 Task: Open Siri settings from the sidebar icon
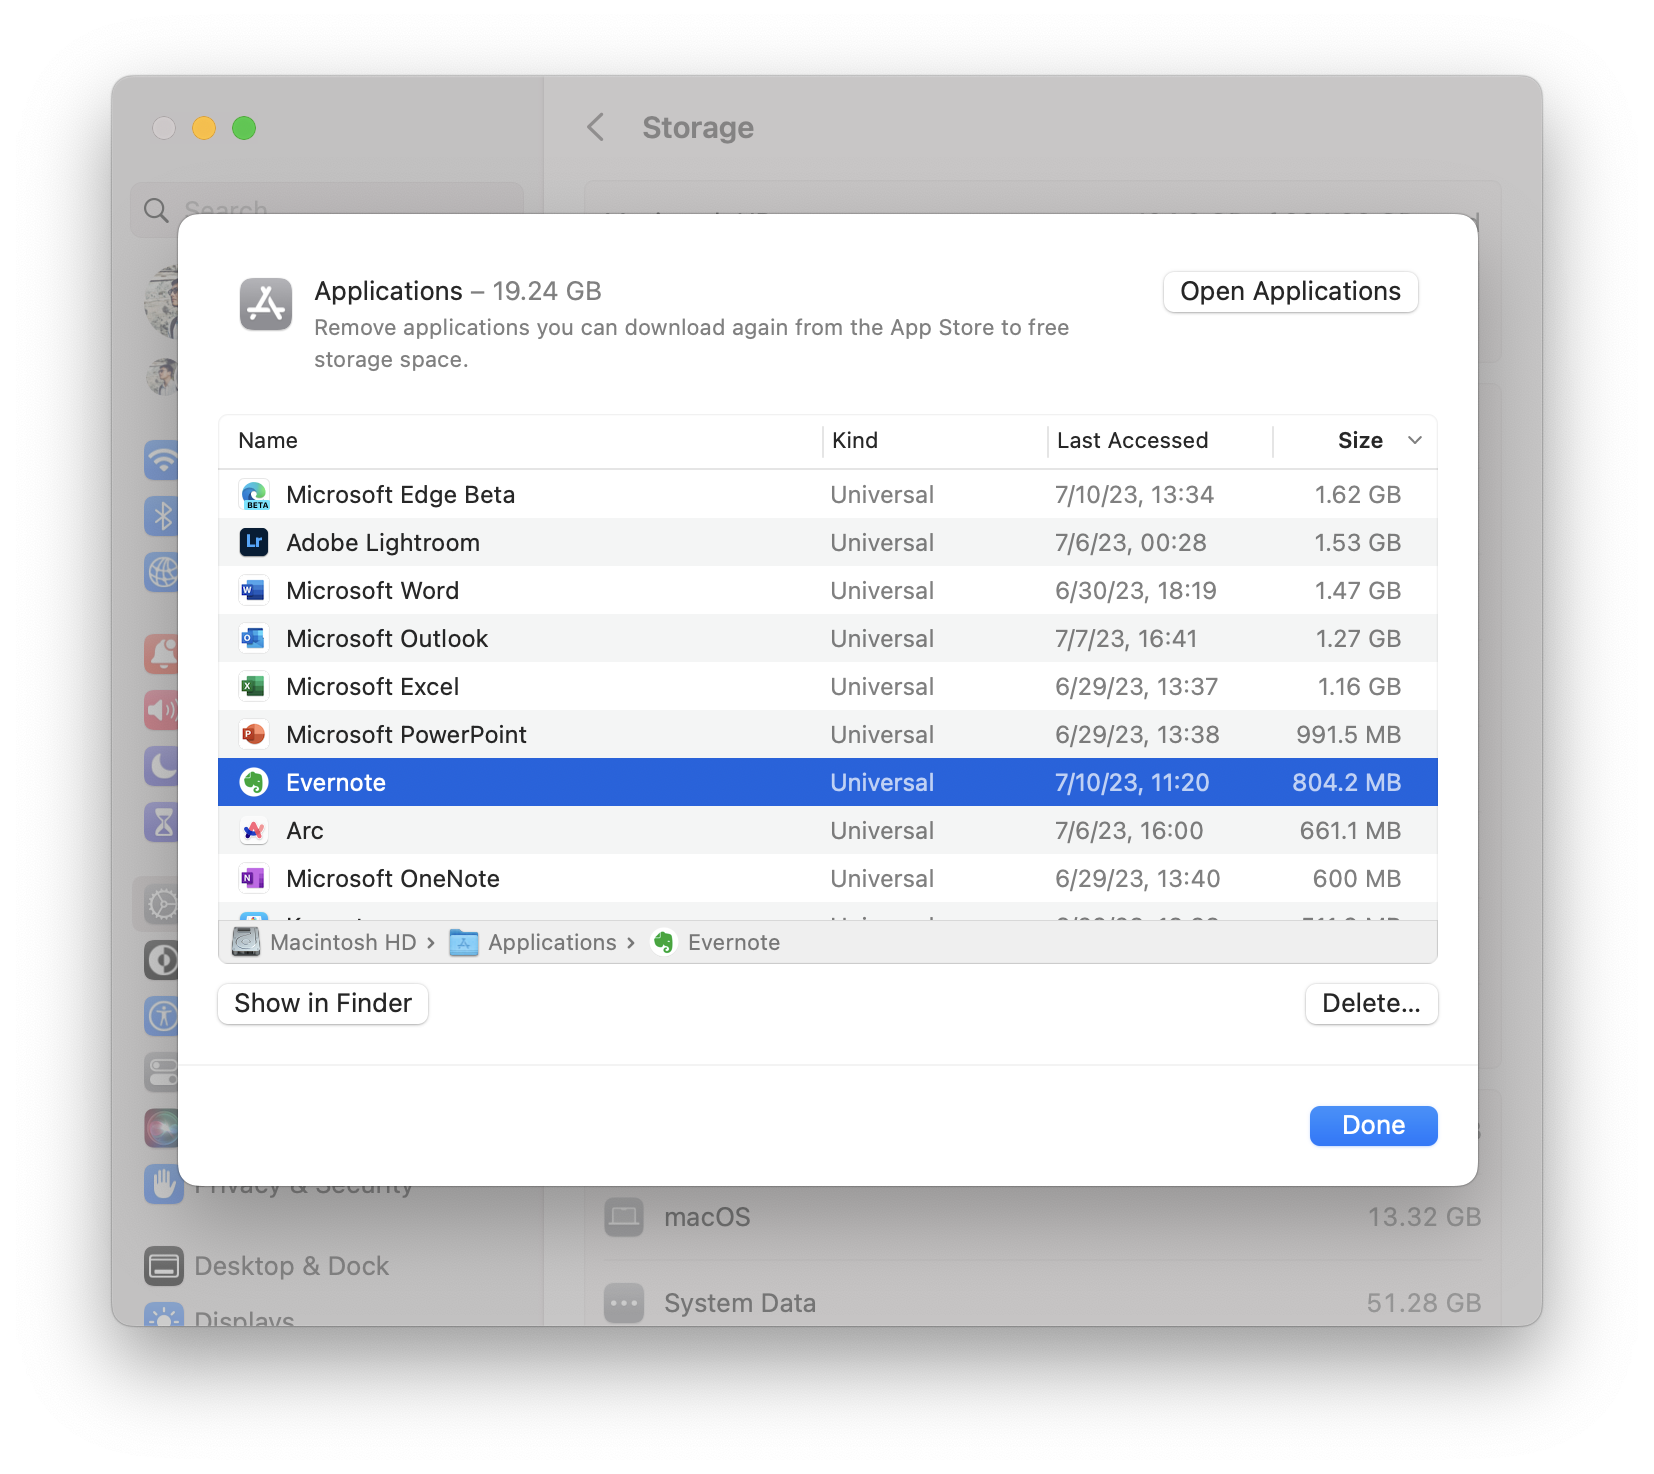161,1128
